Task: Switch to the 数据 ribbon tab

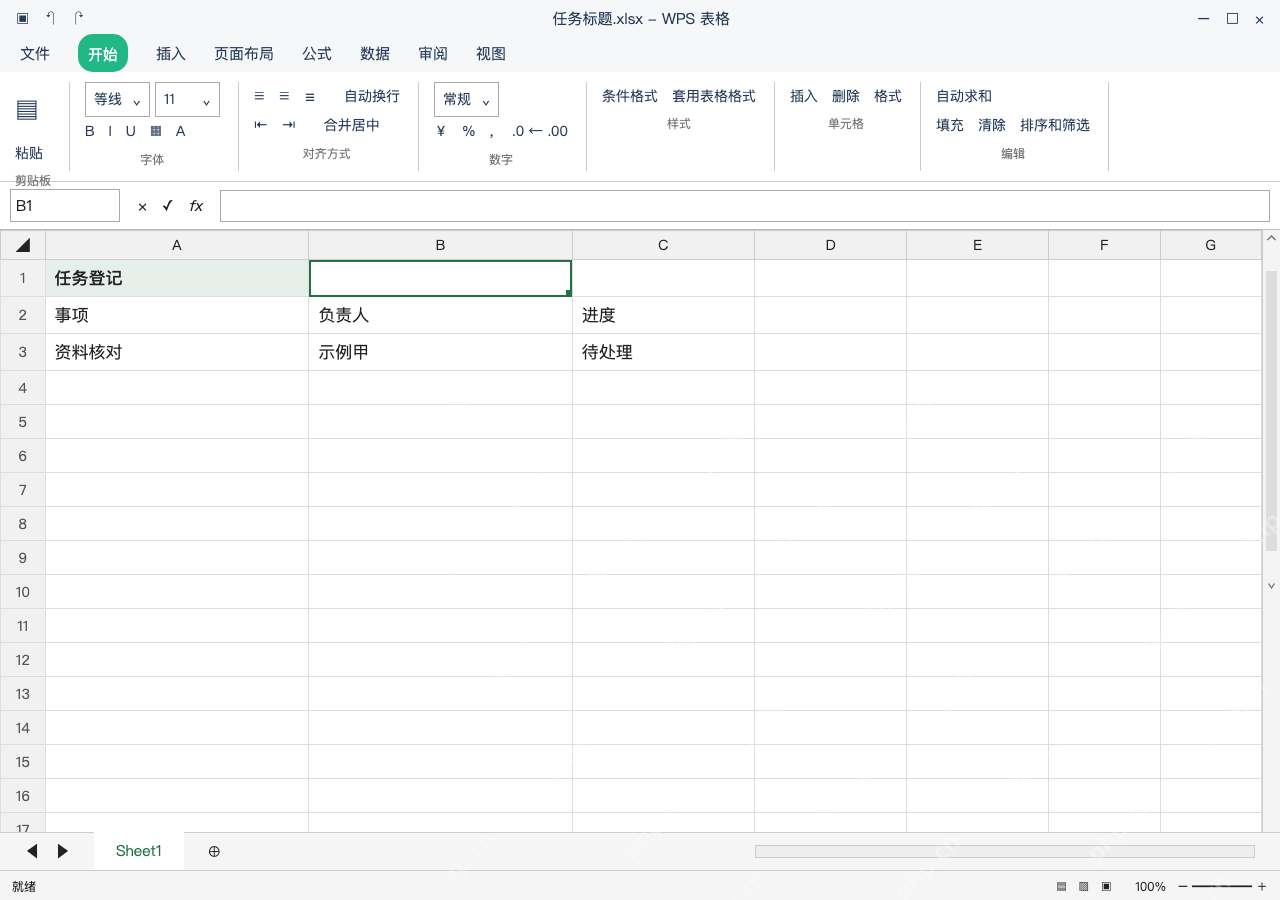Action: point(375,54)
